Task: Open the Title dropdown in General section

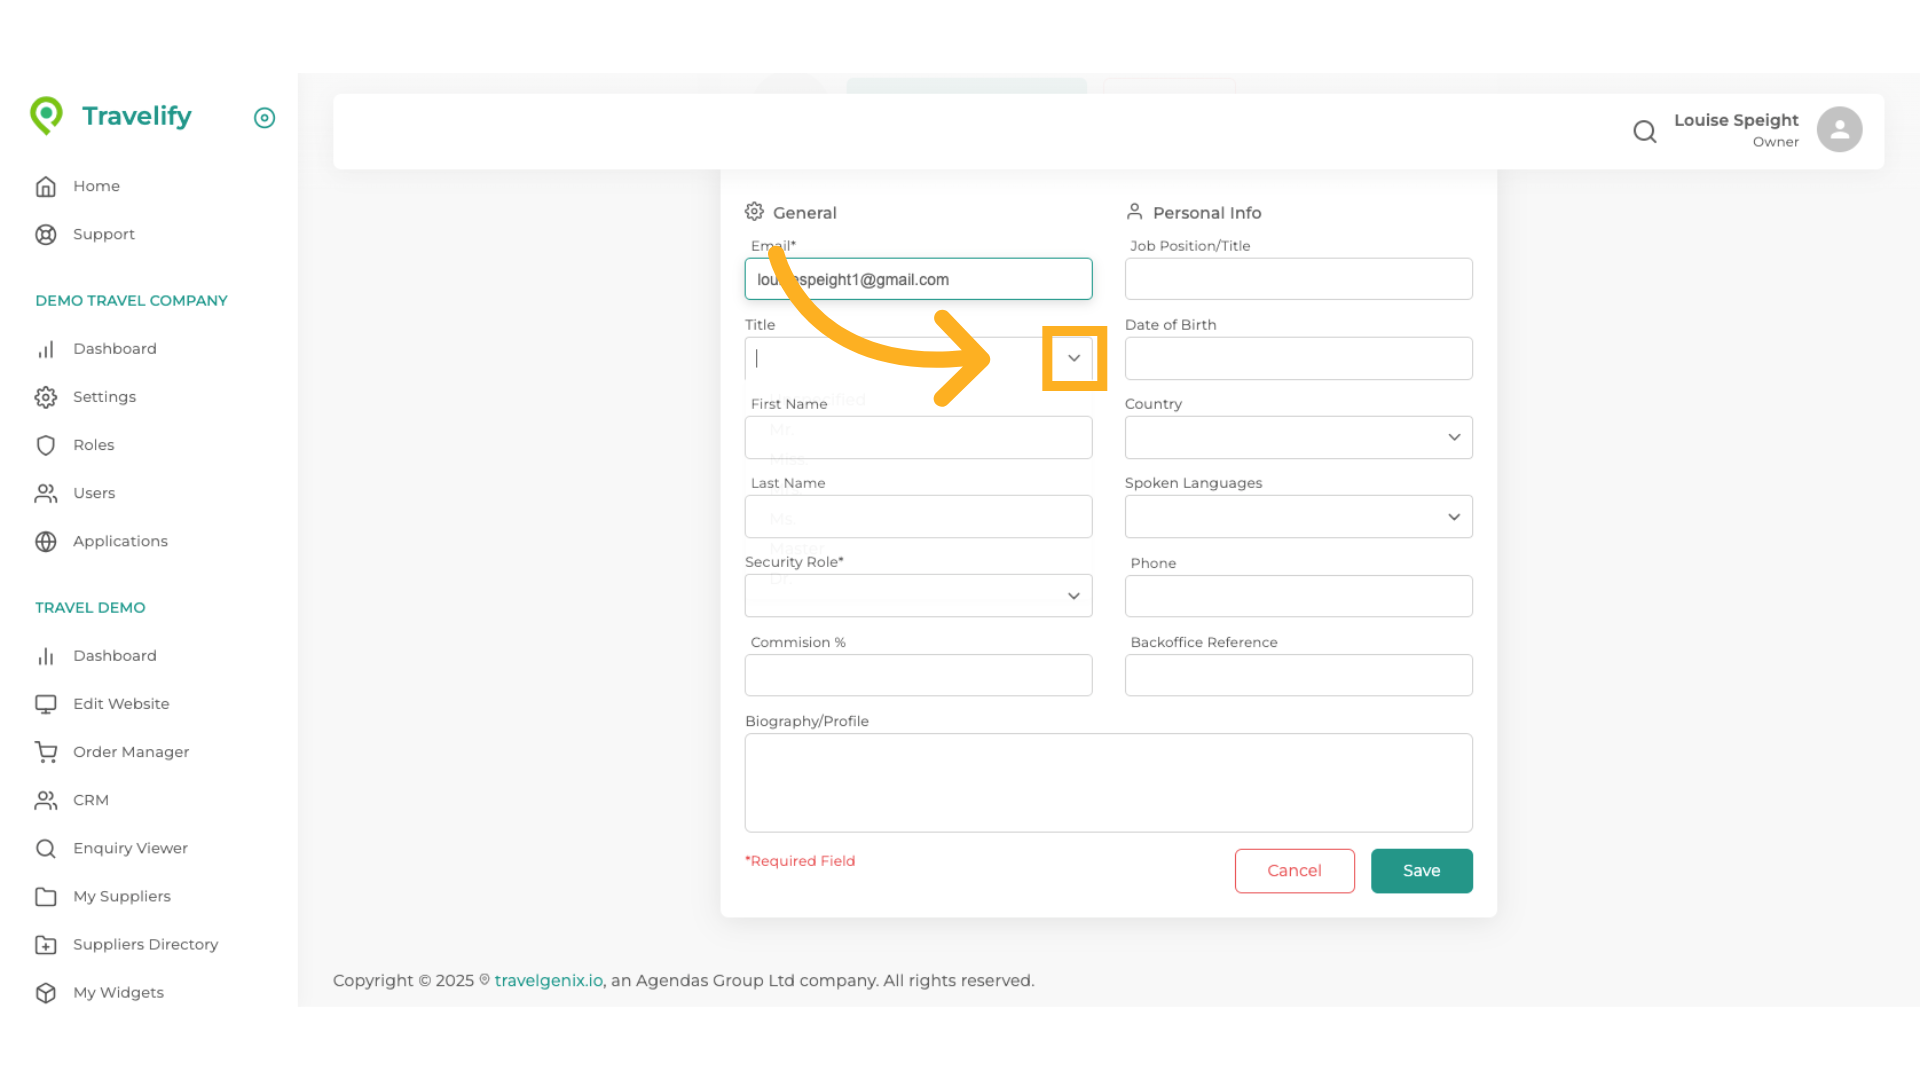Action: pos(1074,358)
